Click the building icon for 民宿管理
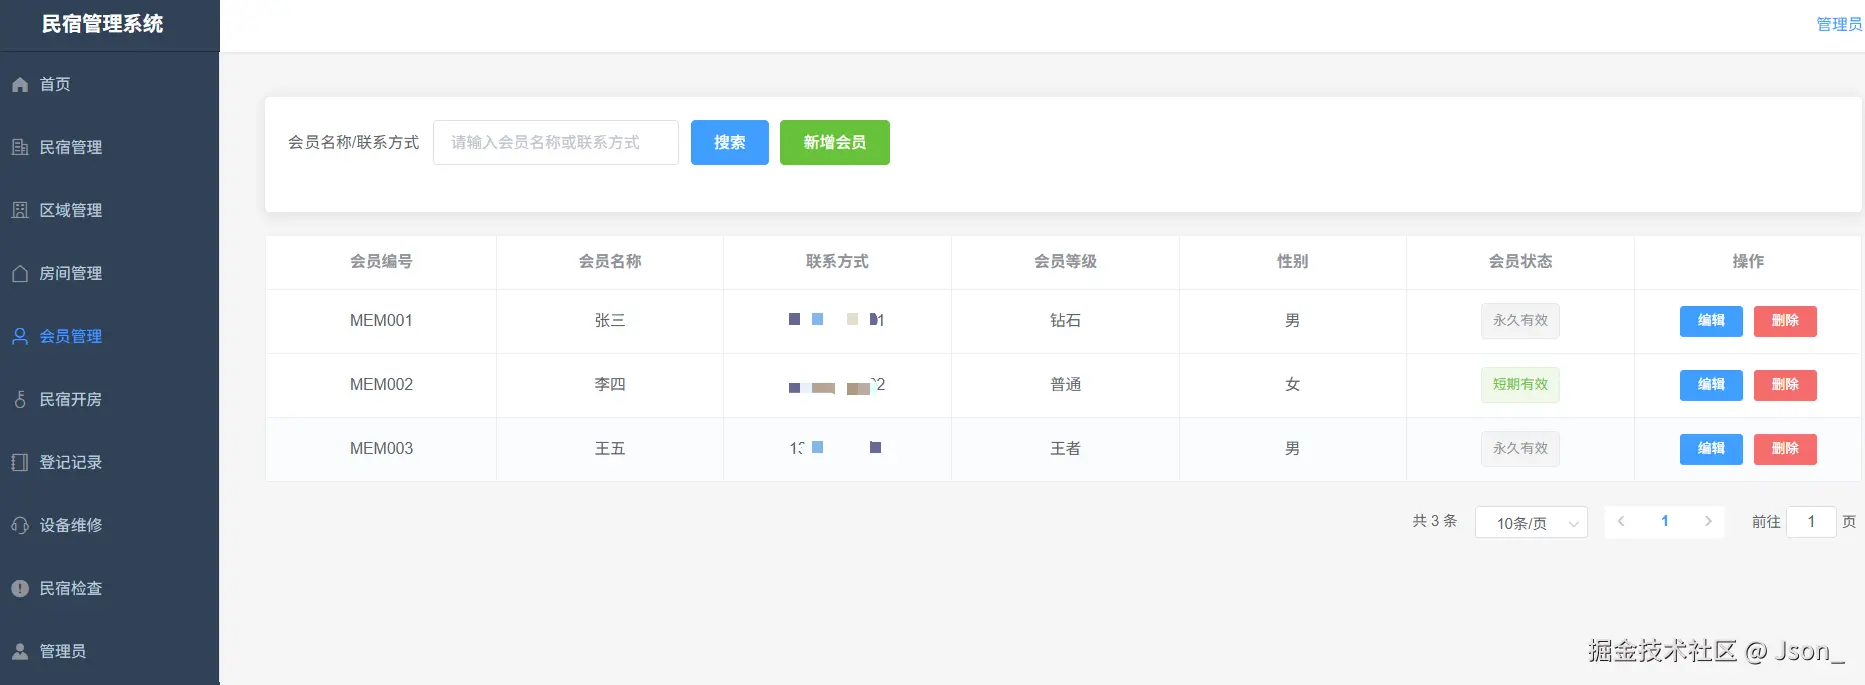Screen dimensions: 1865x685 tap(20, 148)
